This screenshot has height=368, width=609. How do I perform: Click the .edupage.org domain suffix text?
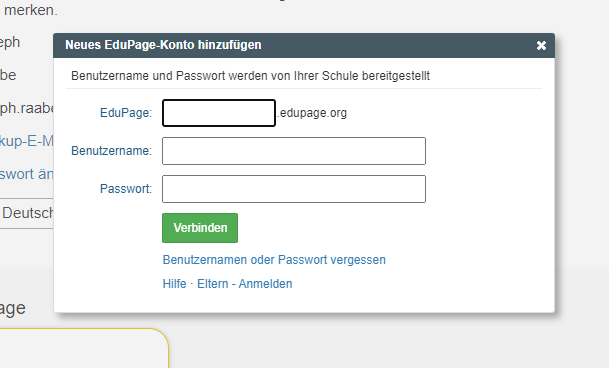(312, 113)
